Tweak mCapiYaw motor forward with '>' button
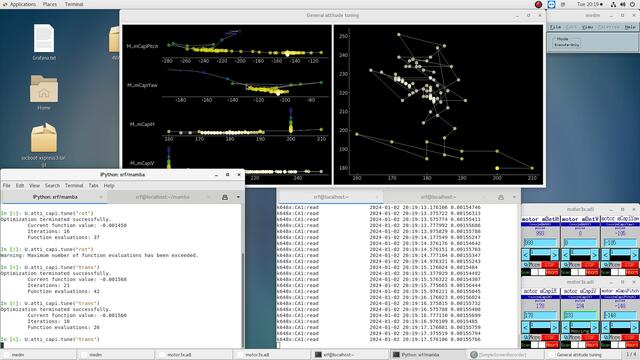The width and height of the screenshot is (640, 360). 634,256
